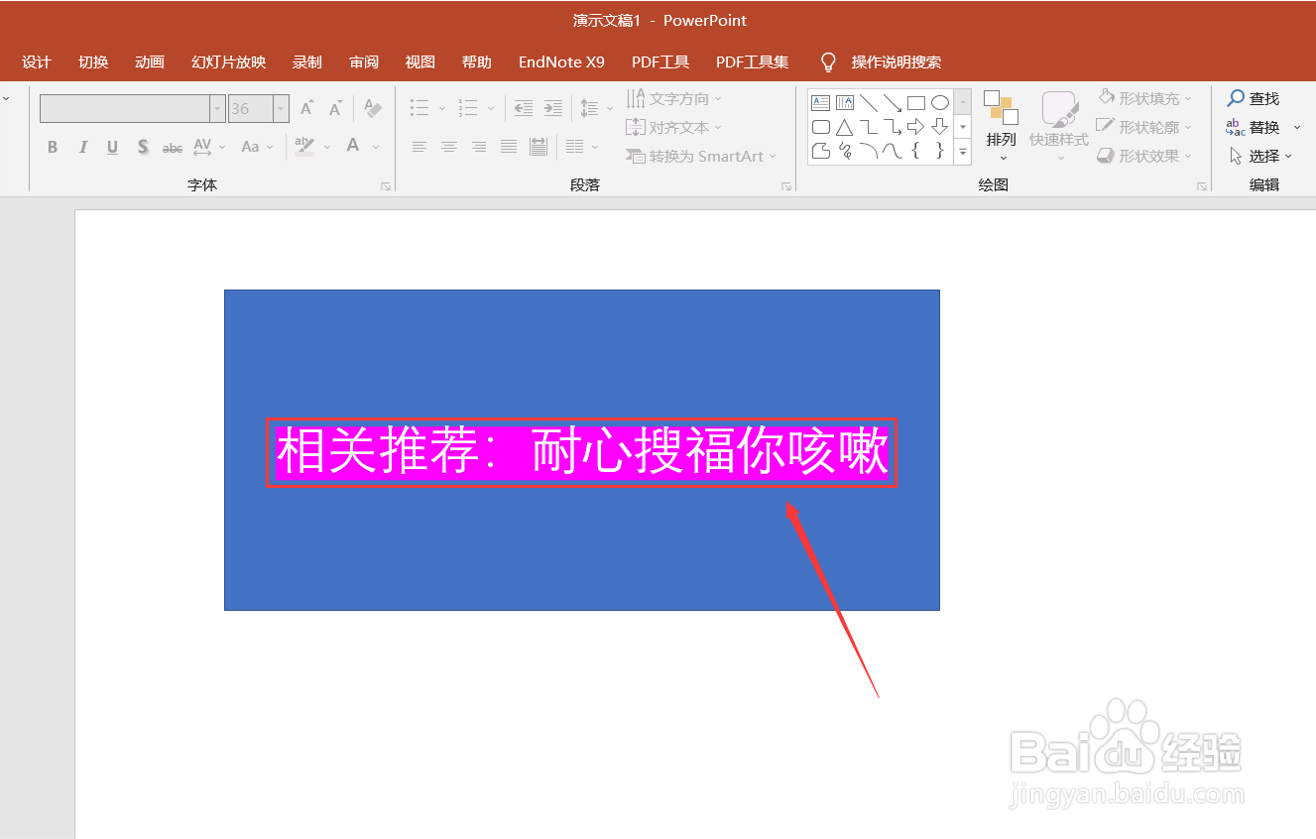Select freeform shape tool
This screenshot has width=1316, height=839.
tap(821, 151)
